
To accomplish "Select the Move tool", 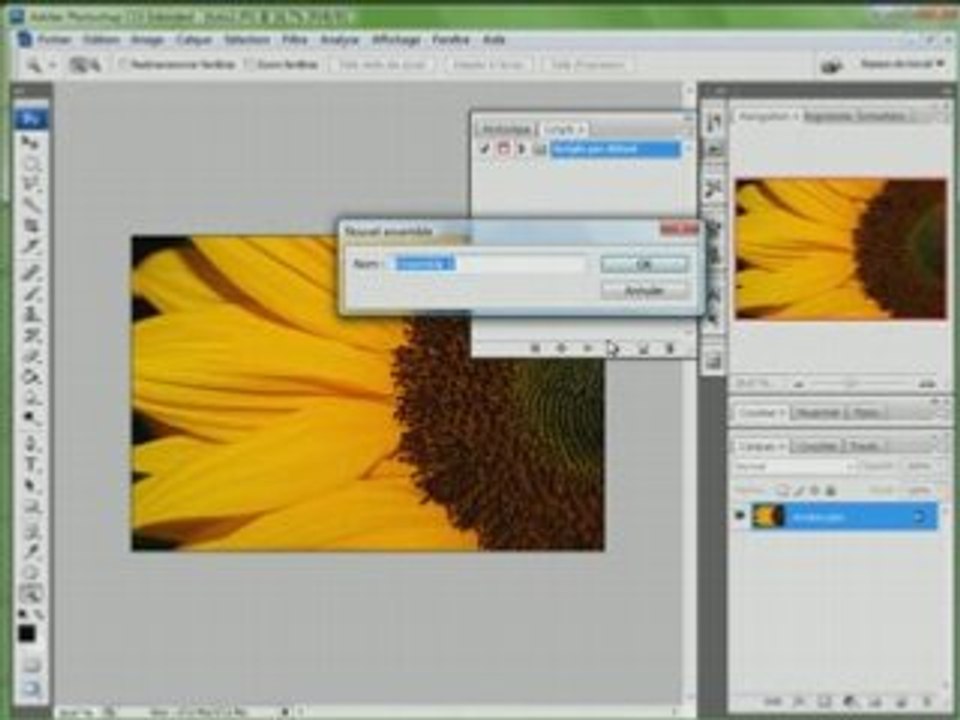I will coord(29,143).
